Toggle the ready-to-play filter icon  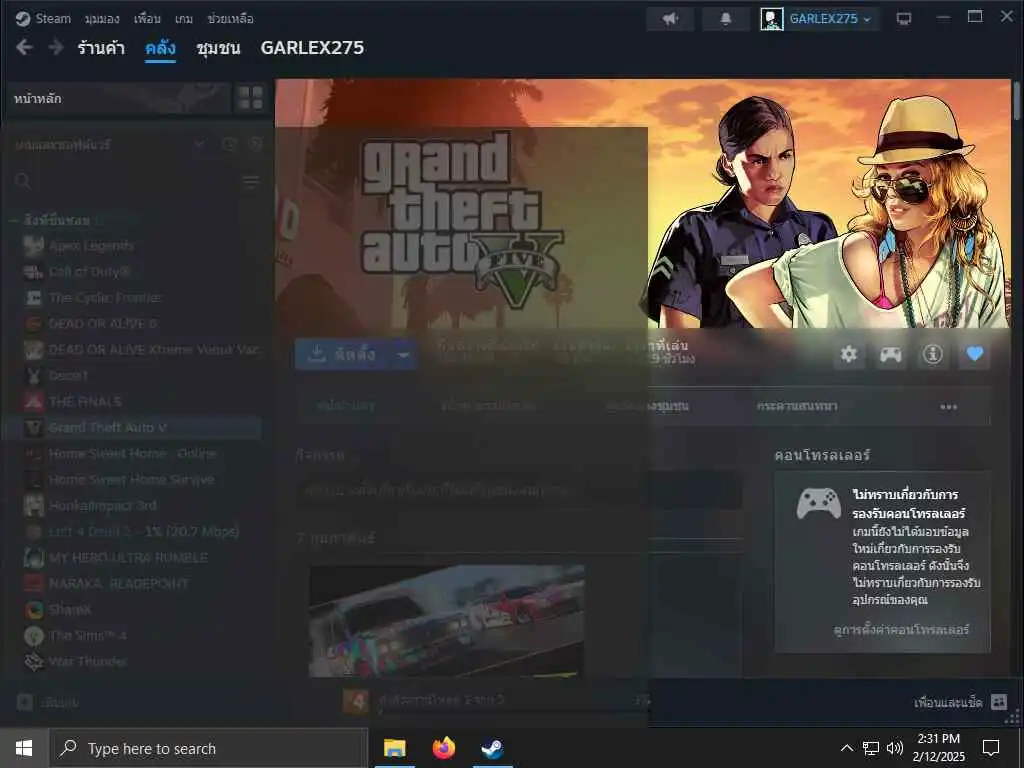[x=255, y=144]
